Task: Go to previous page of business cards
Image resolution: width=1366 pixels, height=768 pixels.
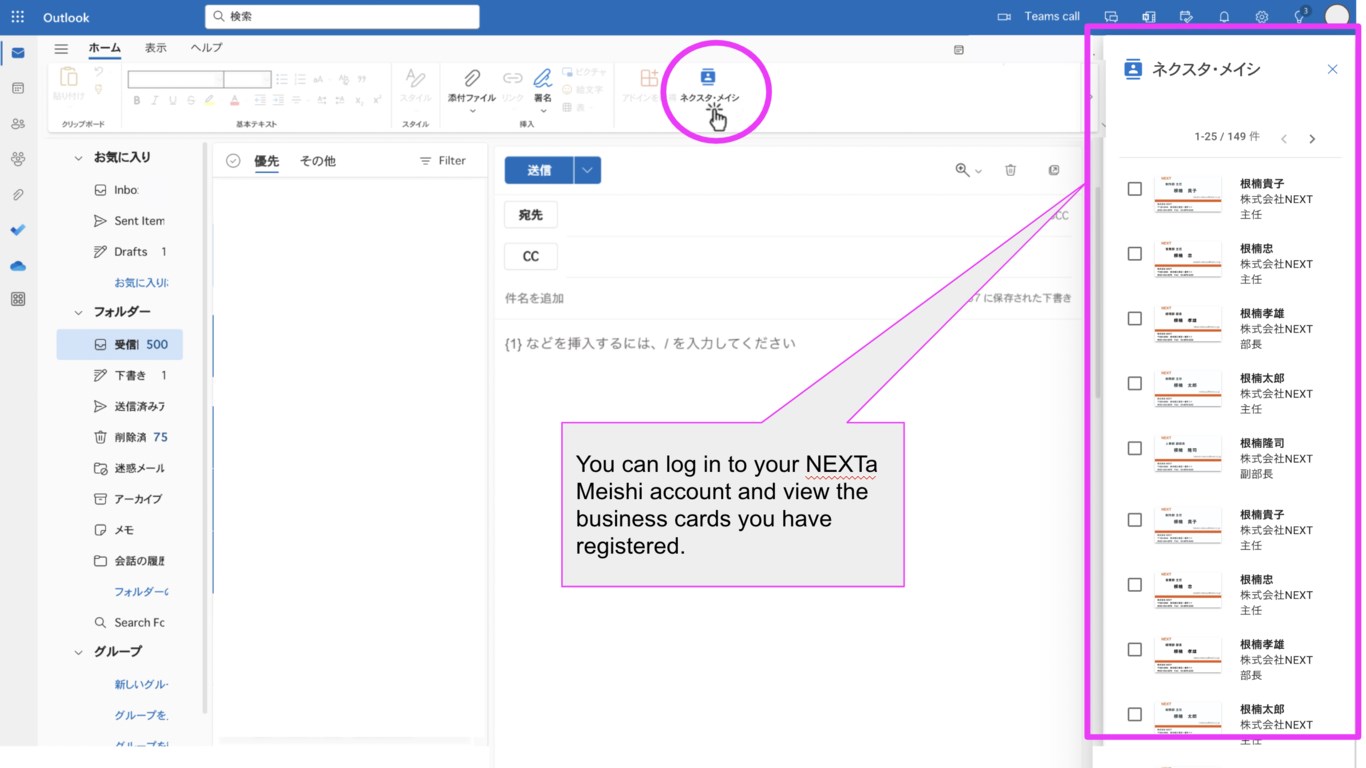Action: [x=1284, y=139]
